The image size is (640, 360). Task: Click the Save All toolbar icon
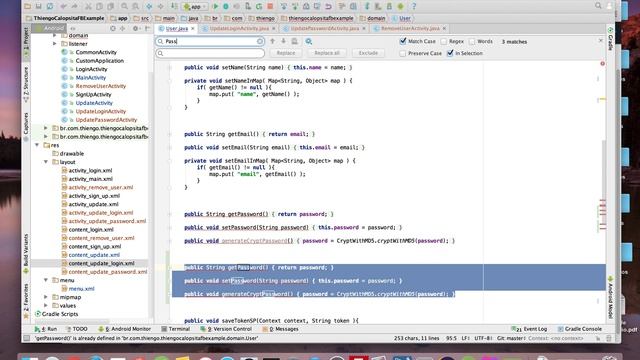38,6
